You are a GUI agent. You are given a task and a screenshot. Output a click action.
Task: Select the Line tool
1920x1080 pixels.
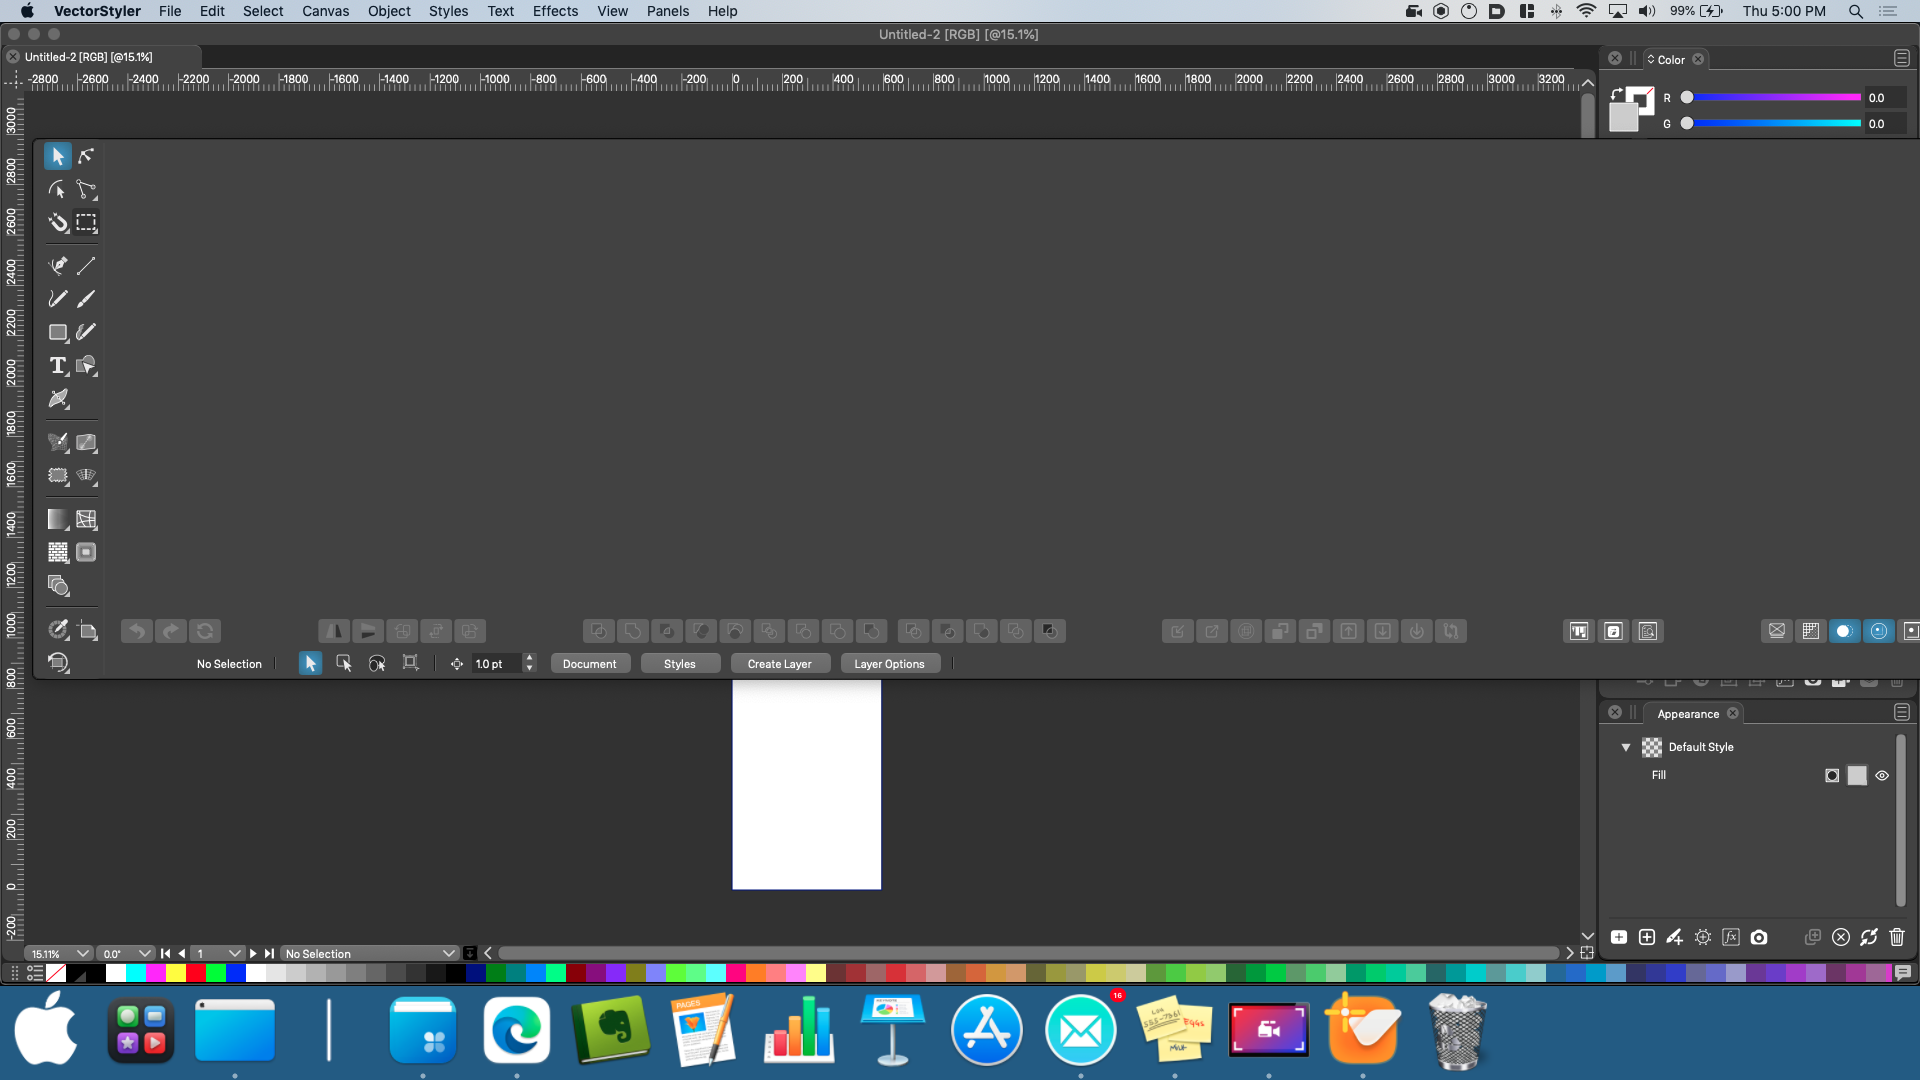[87, 266]
